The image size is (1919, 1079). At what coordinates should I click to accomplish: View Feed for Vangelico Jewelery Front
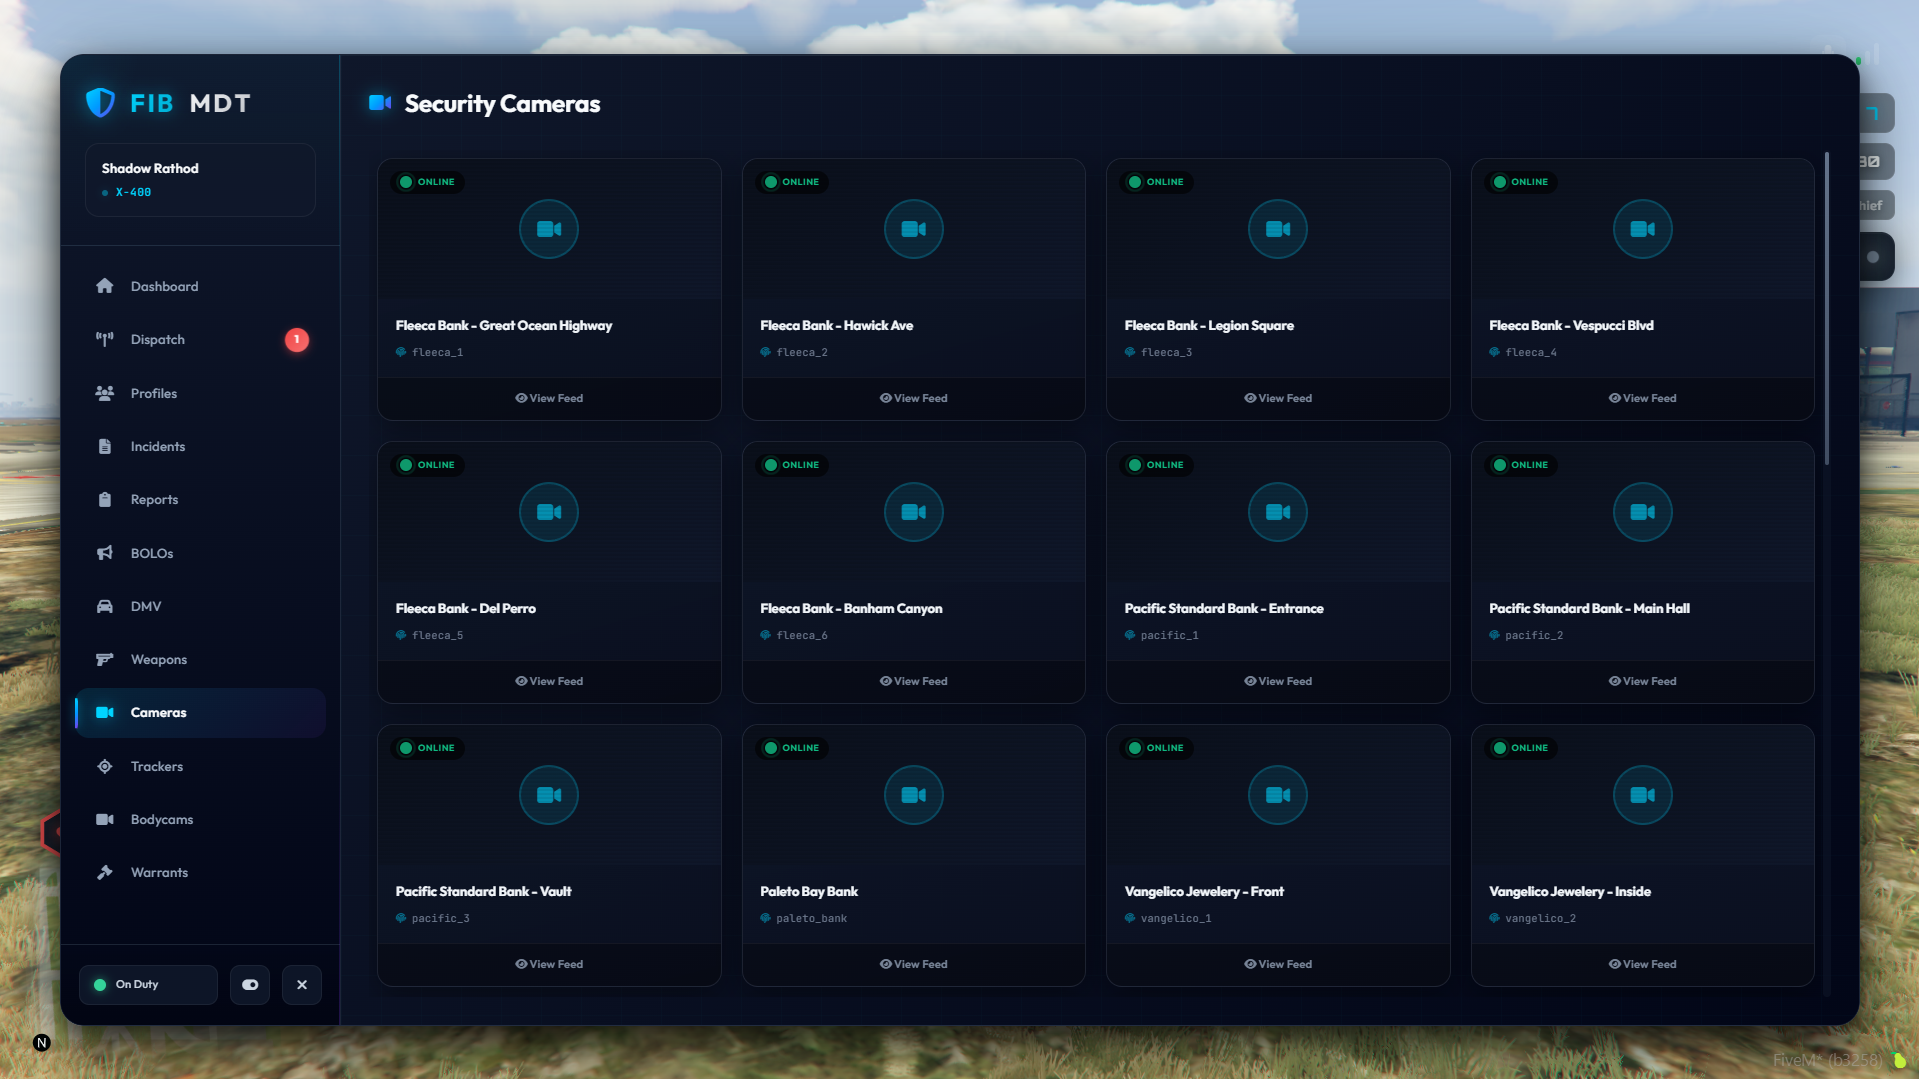point(1277,964)
